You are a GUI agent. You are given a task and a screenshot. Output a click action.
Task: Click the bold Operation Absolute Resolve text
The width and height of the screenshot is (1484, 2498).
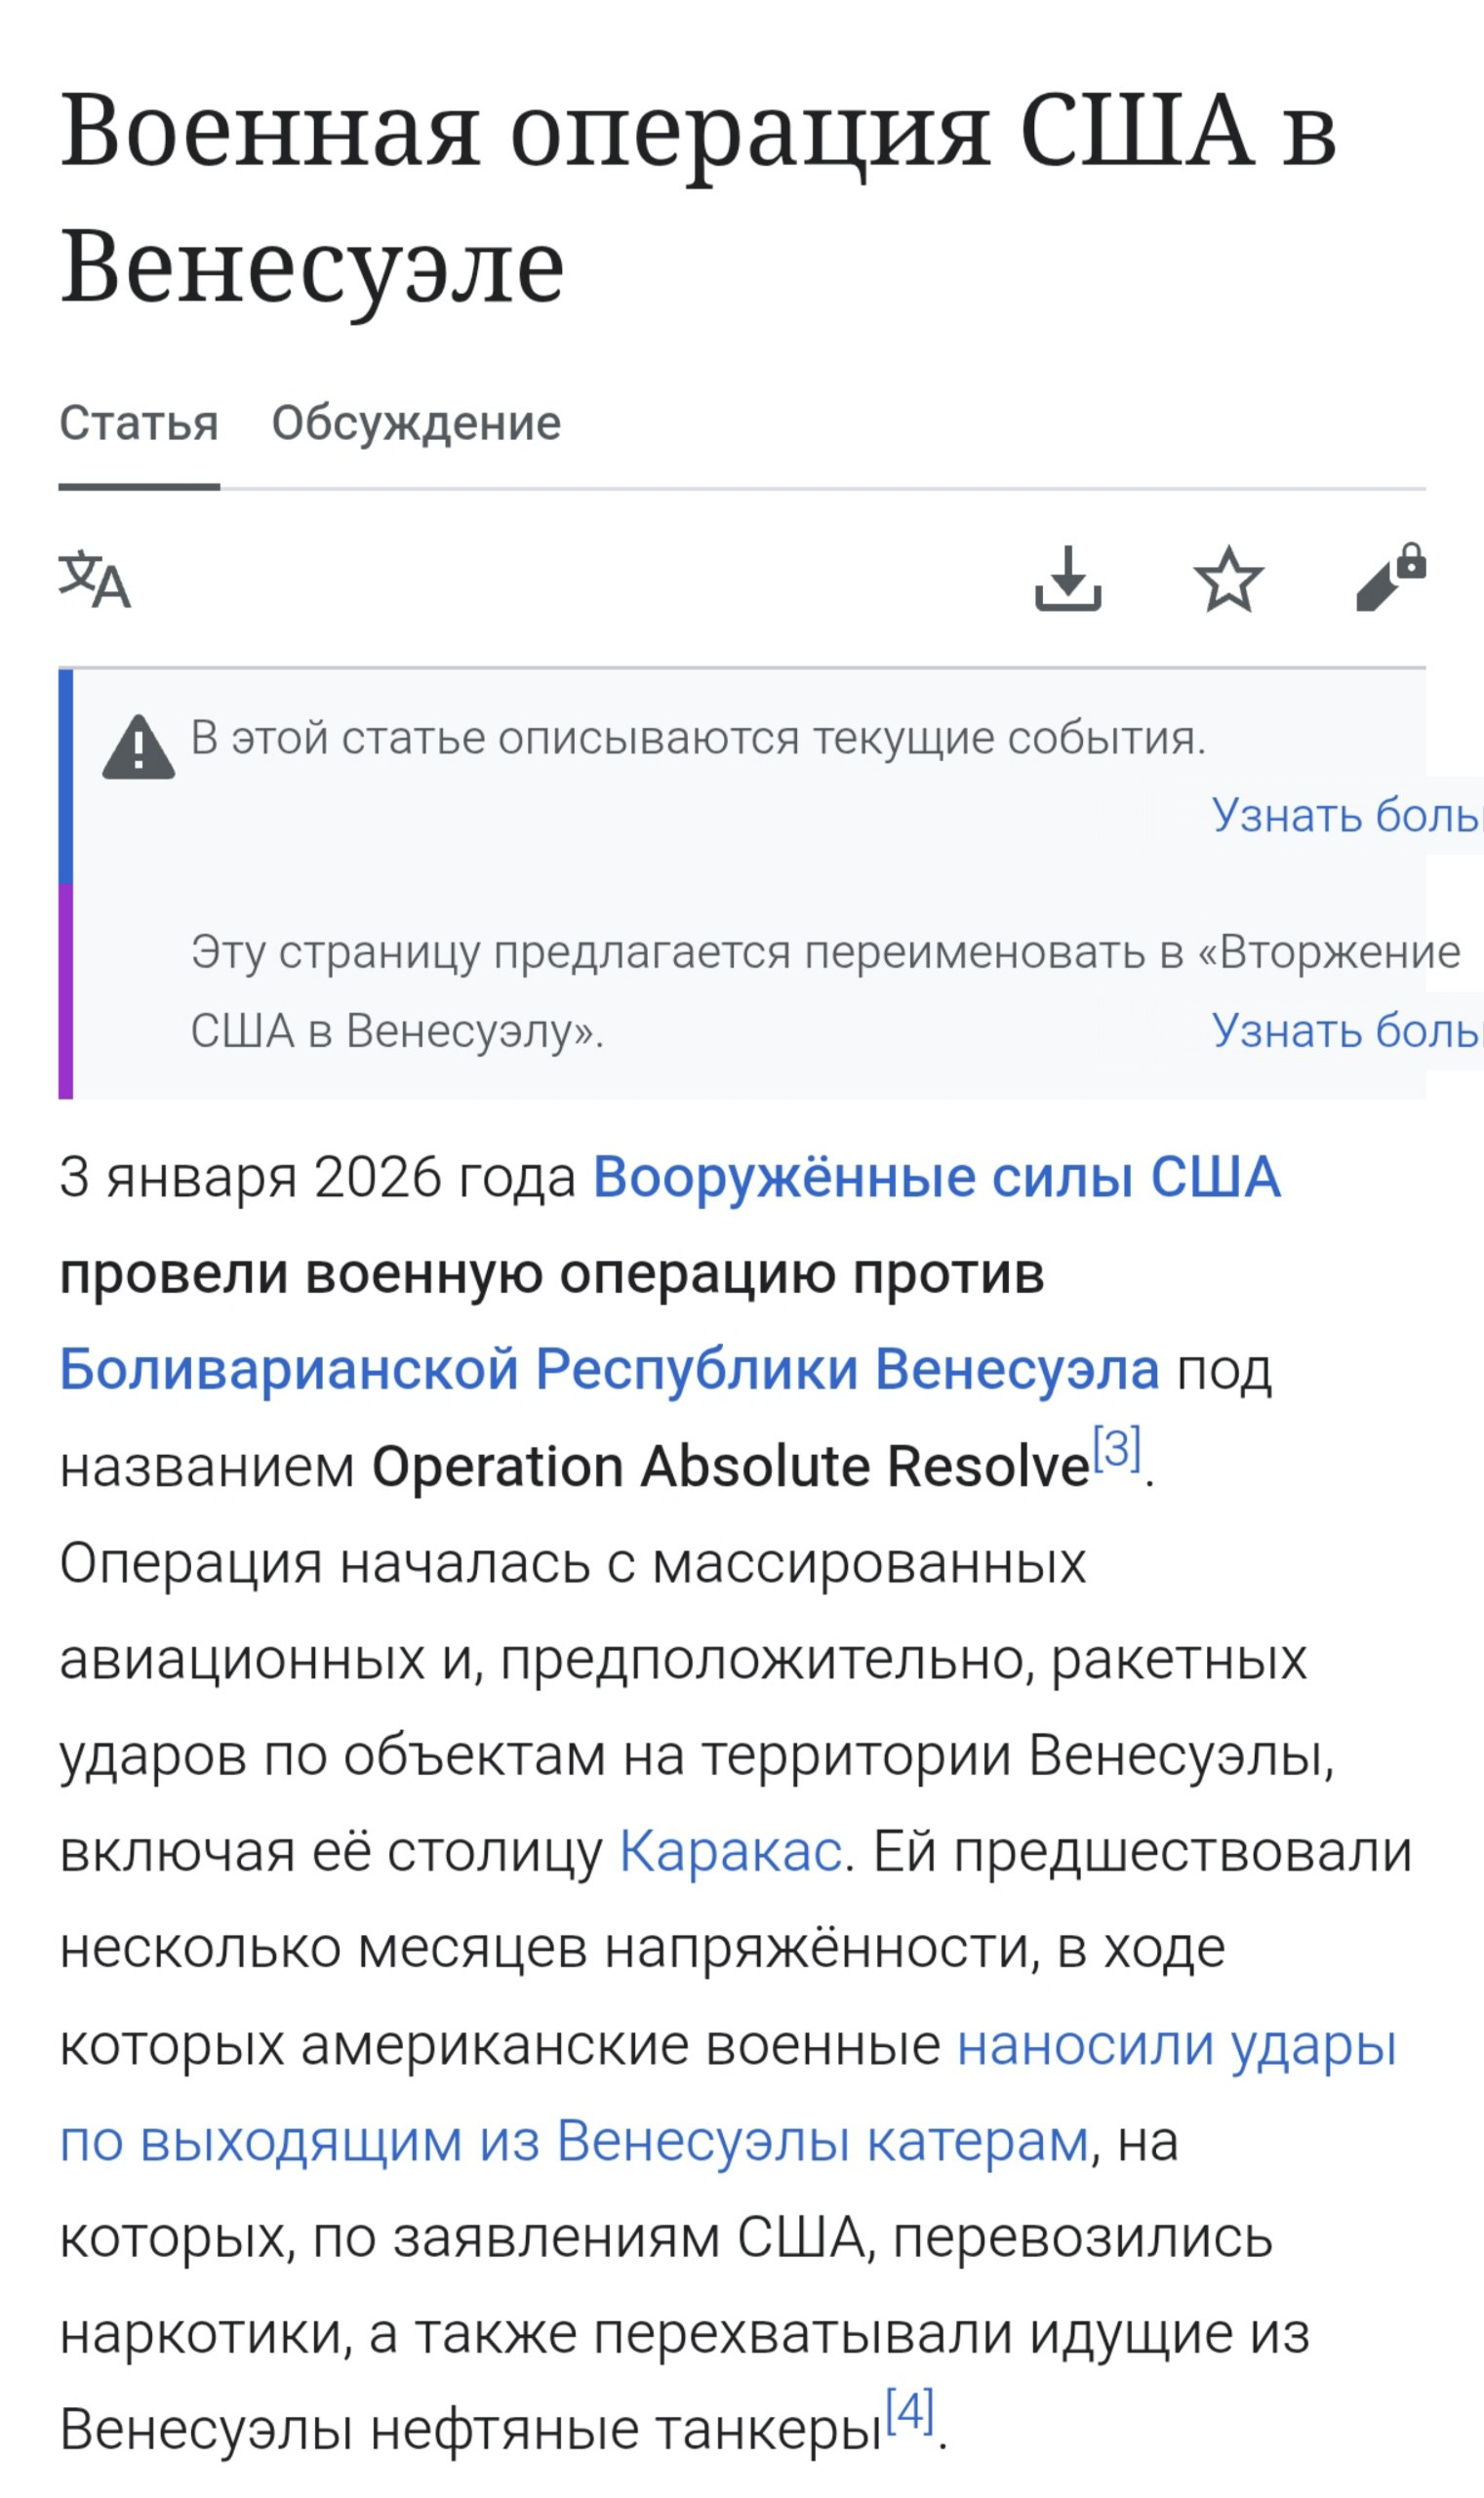pos(730,1467)
